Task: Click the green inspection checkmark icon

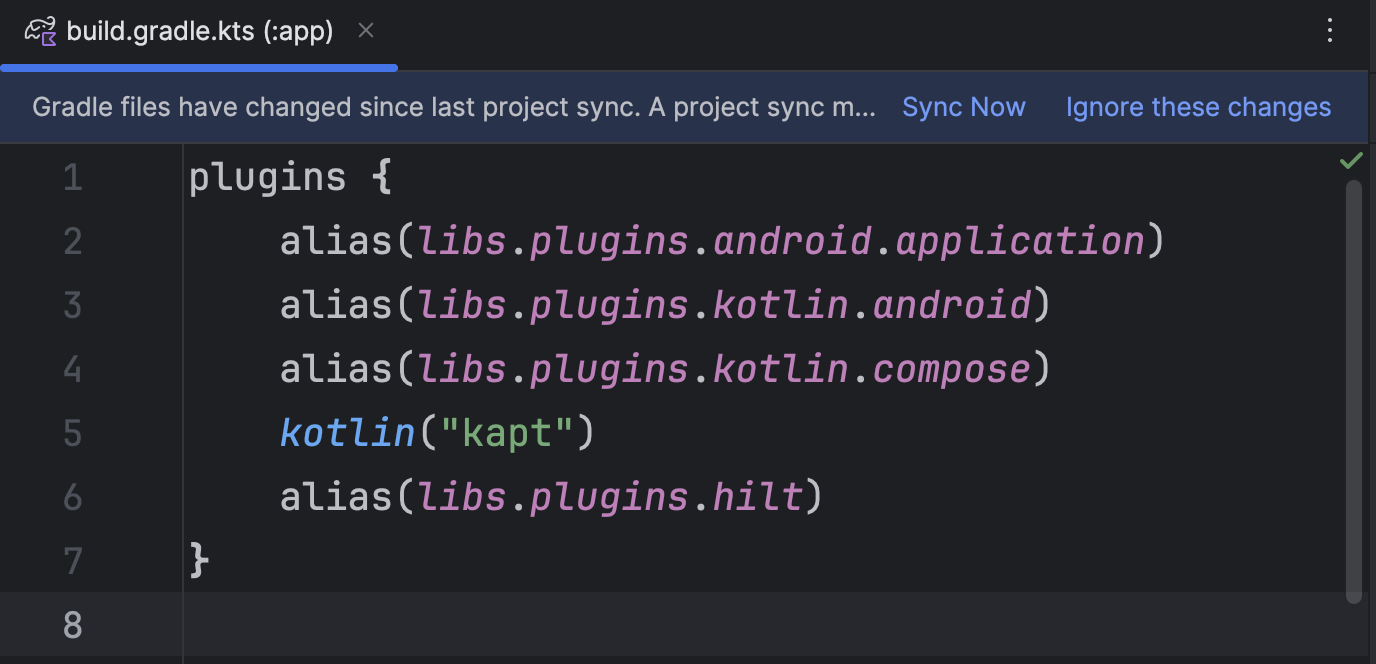Action: [x=1351, y=161]
